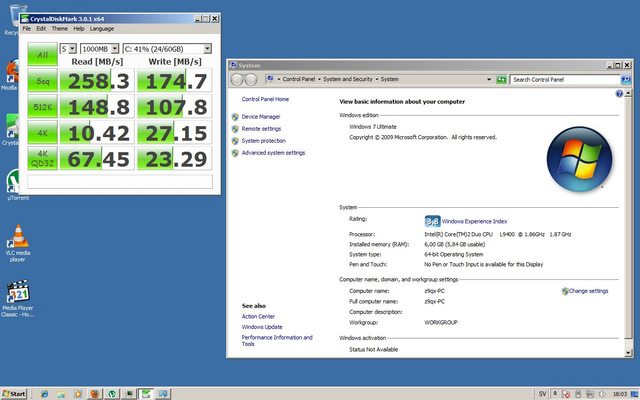Screen dimensions: 640x400
Task: Click Control Panel in the breadcrumb
Action: [x=299, y=80]
